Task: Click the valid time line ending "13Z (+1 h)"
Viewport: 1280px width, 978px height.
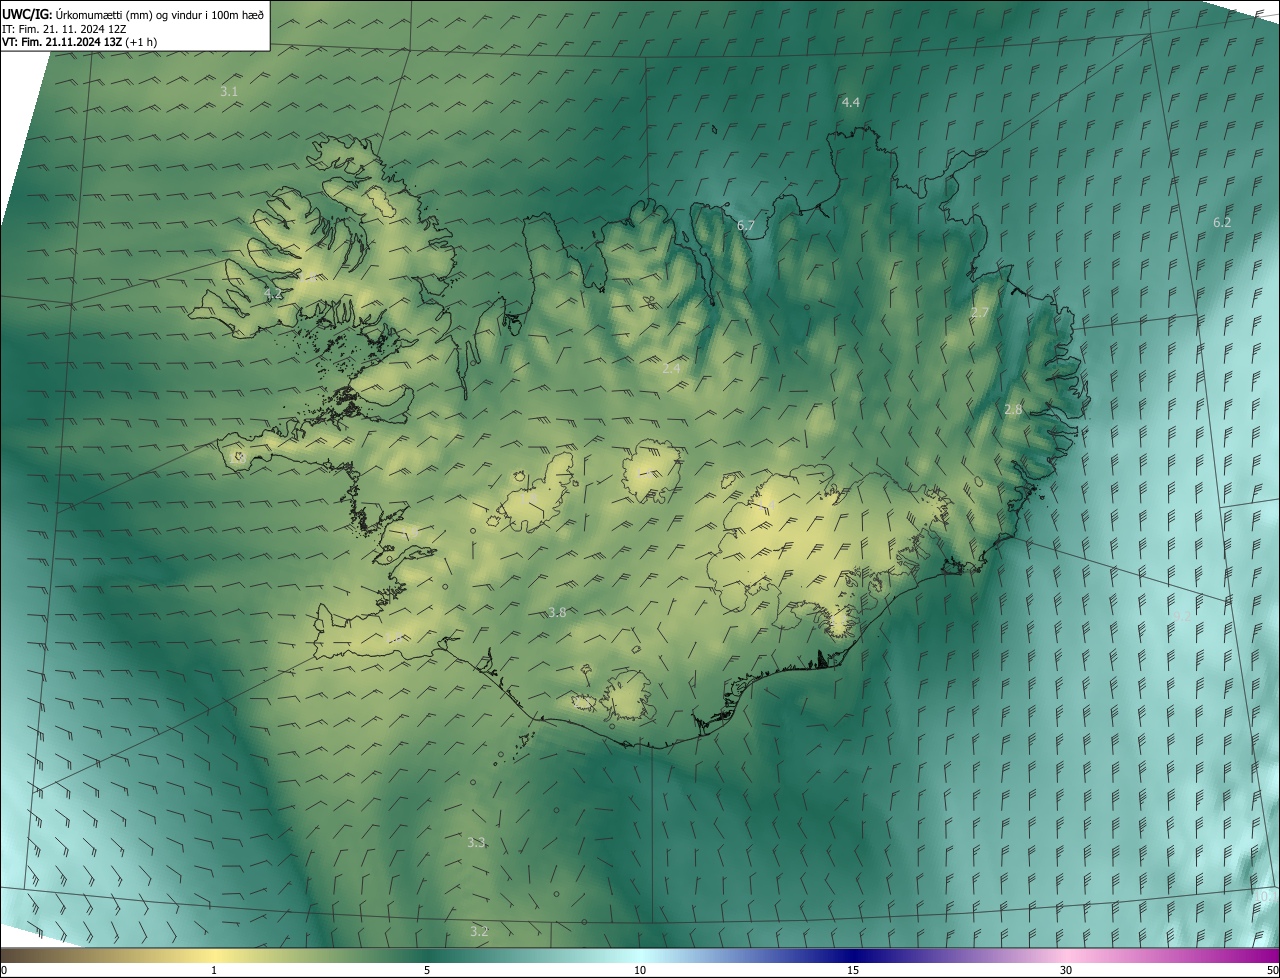Action: (x=79, y=42)
